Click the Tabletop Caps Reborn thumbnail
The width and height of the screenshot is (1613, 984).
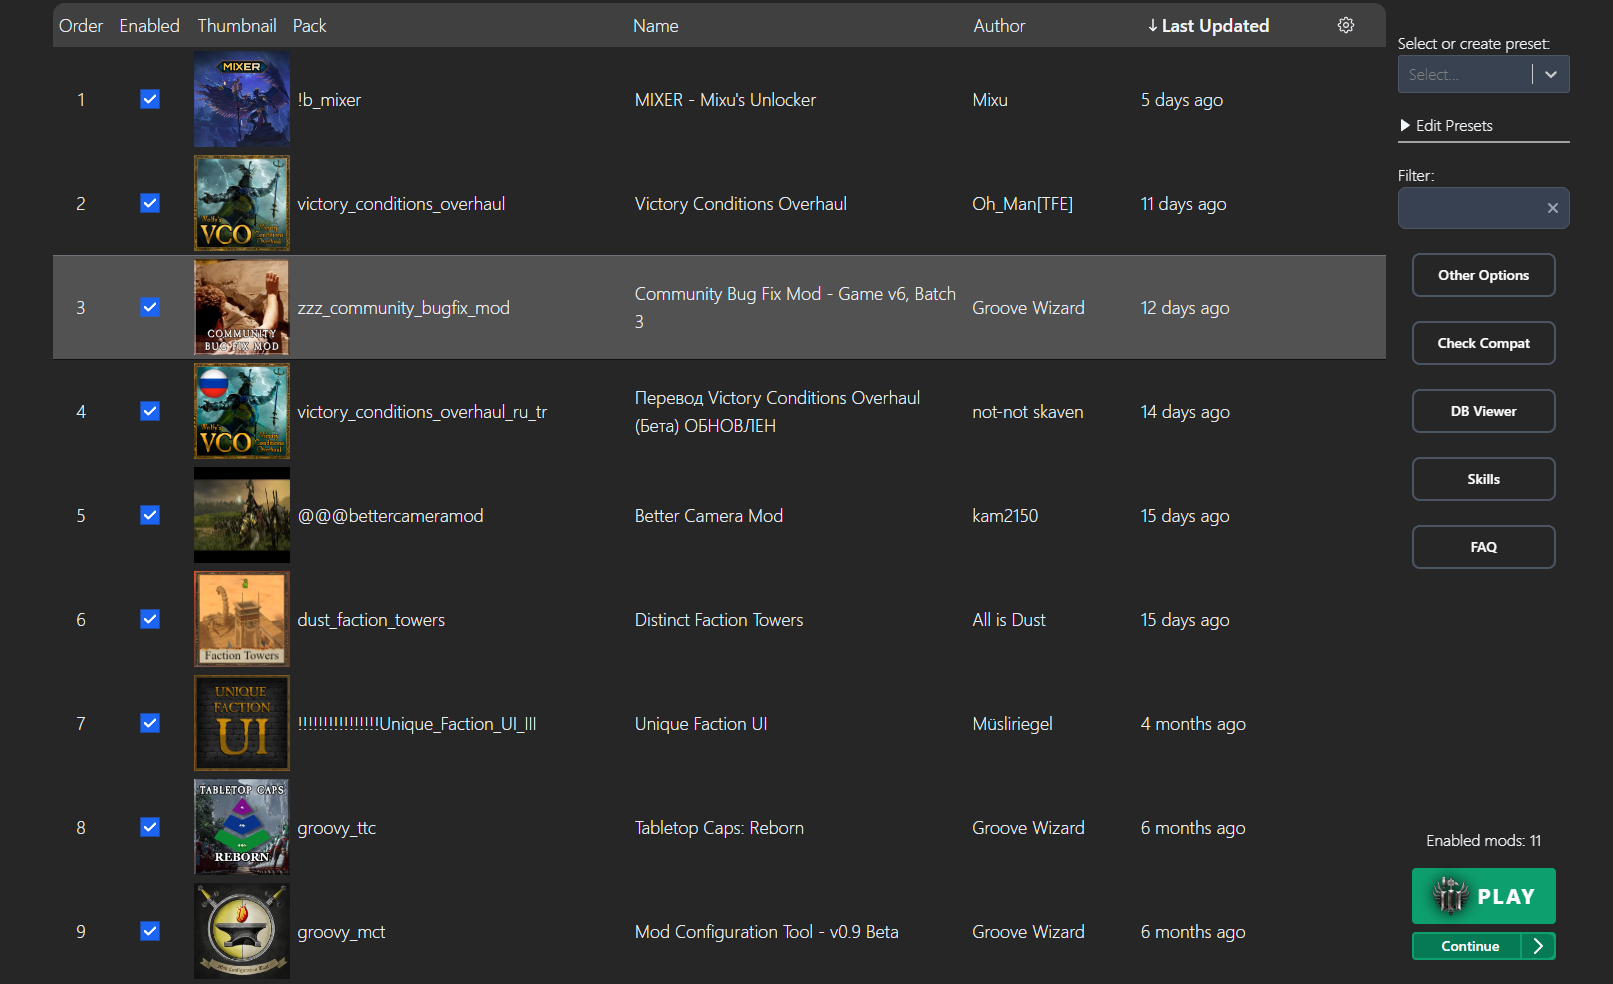click(241, 827)
